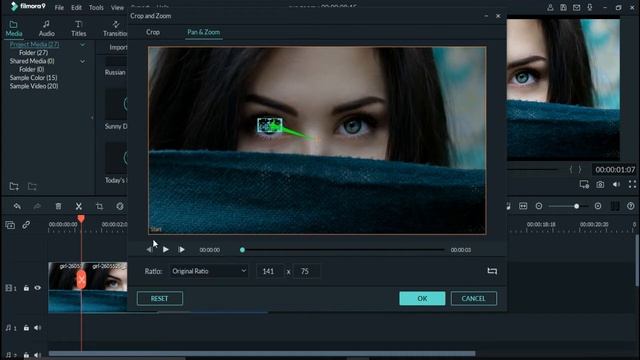This screenshot has height=360, width=640.
Task: Open the speed icon in timeline toolbar
Action: 120,207
